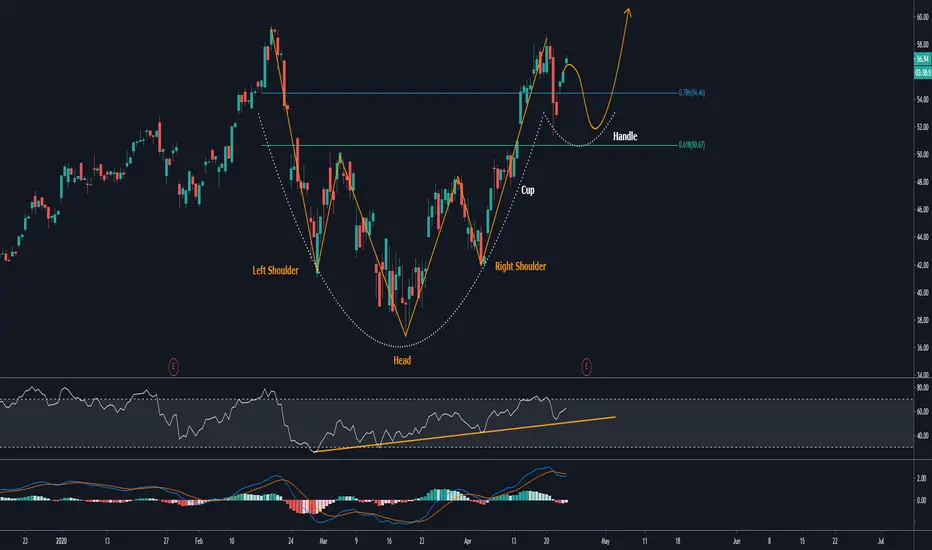Click the 0.618(50.67) Fibonacci level label
Screen dimensions: 932x550
(x=692, y=144)
